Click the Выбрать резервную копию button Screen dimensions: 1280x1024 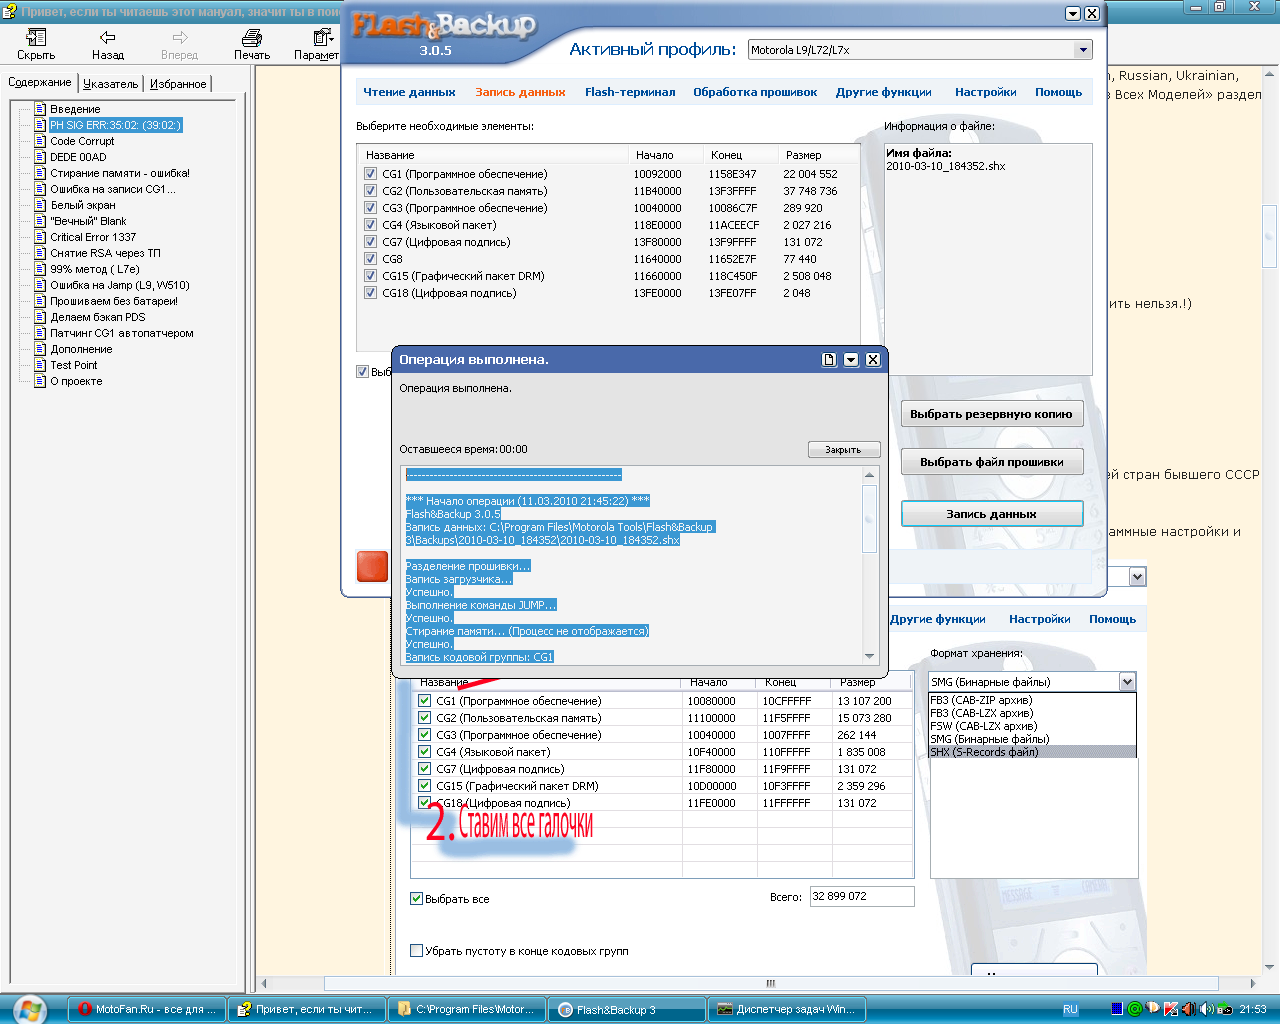click(991, 414)
